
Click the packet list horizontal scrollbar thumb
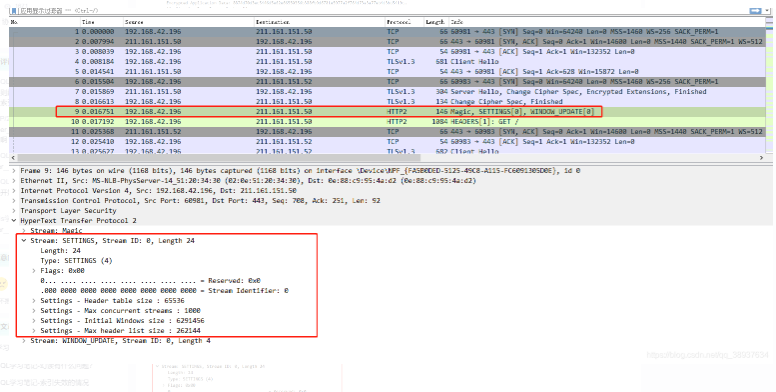(x=218, y=158)
